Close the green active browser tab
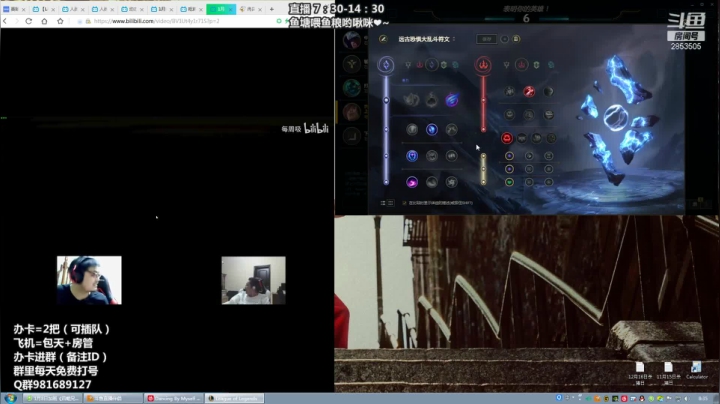 coord(231,9)
